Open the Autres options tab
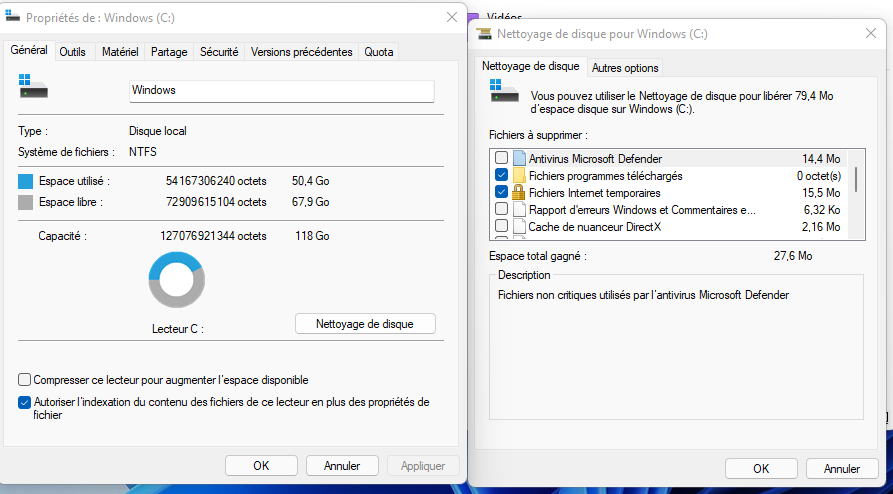The width and height of the screenshot is (893, 494). [625, 68]
